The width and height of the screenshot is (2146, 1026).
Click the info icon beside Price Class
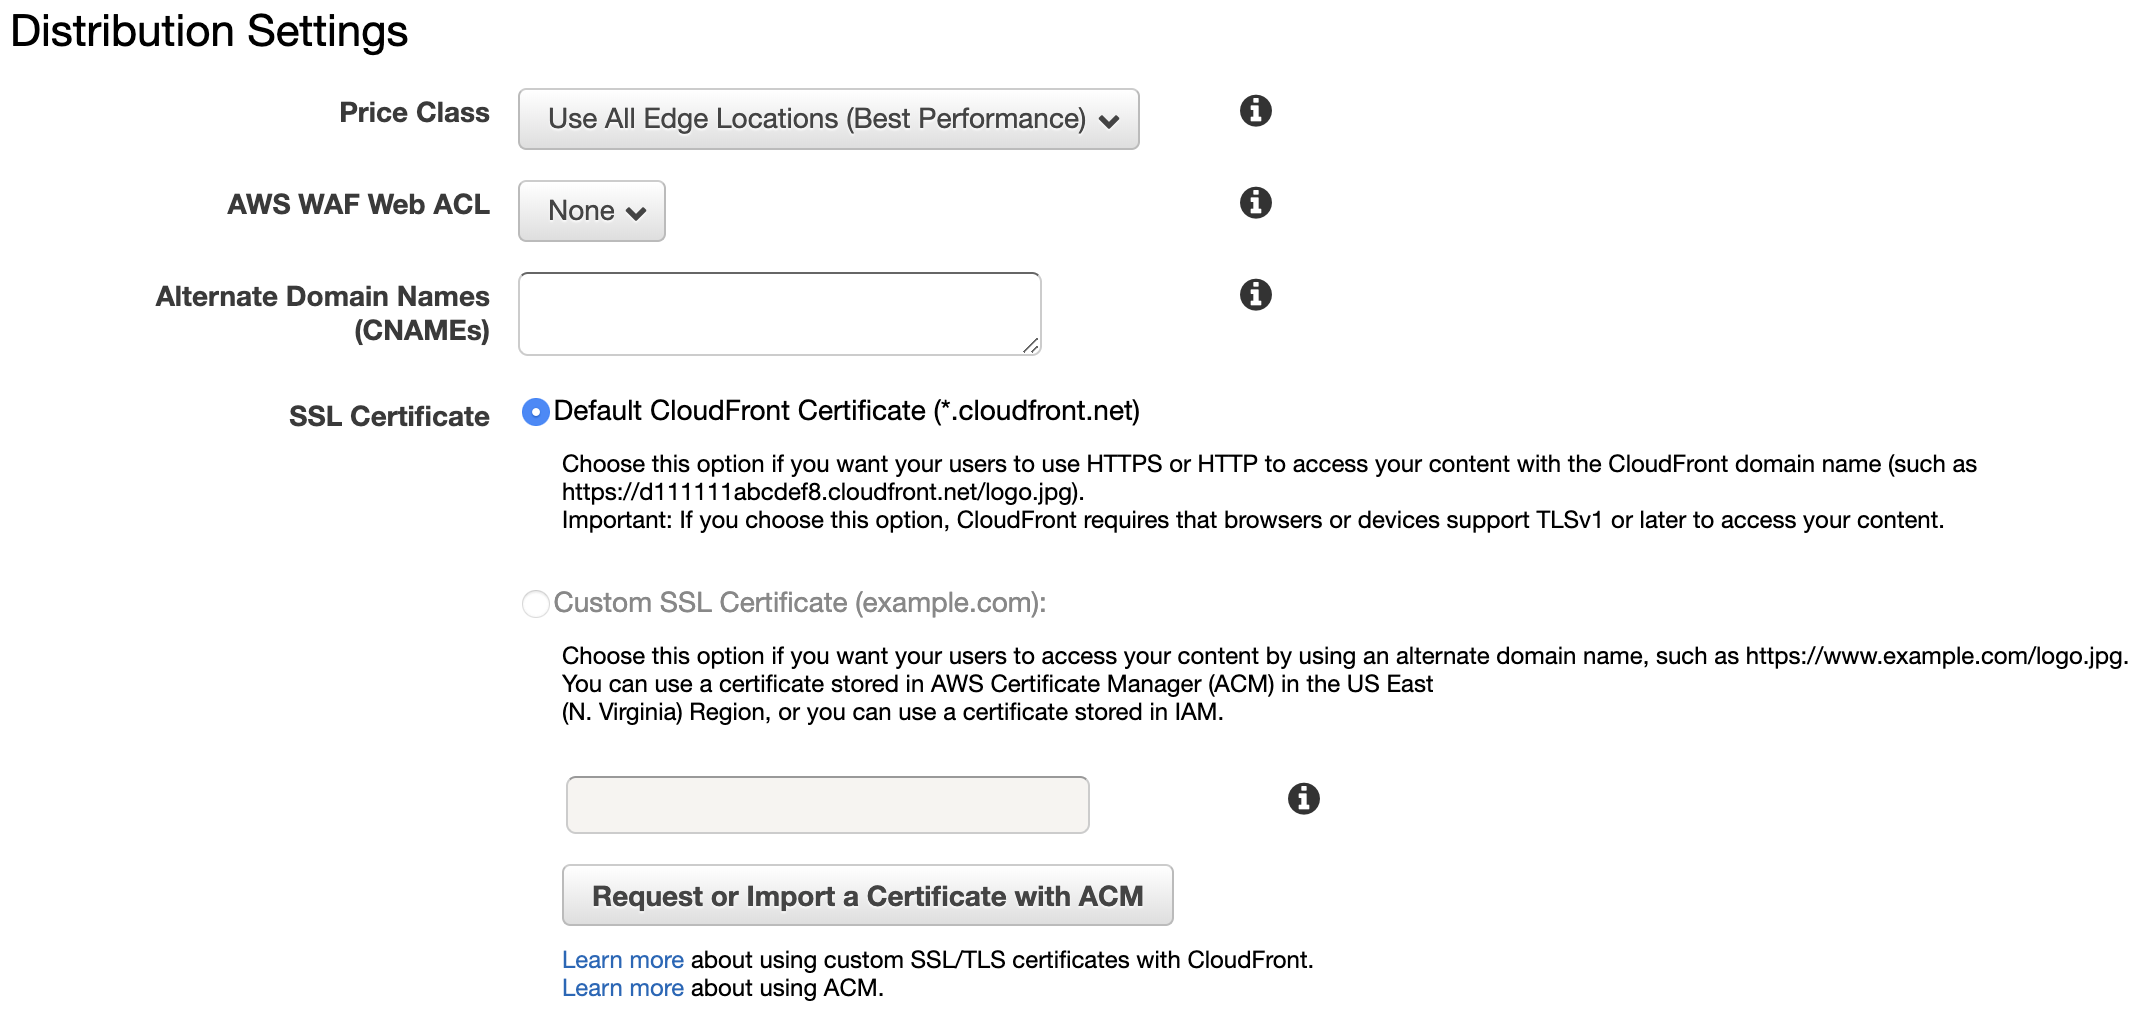point(1255,111)
